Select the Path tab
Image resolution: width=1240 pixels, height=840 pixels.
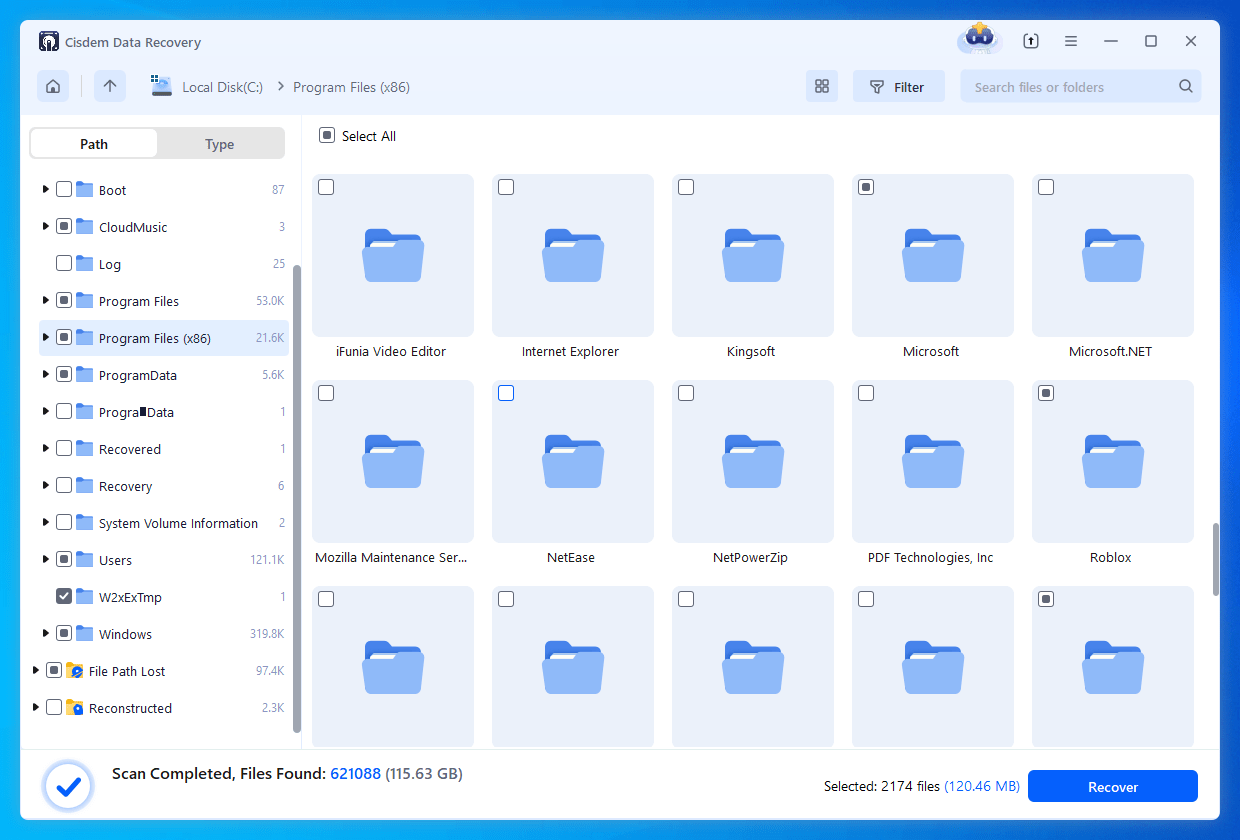click(93, 143)
